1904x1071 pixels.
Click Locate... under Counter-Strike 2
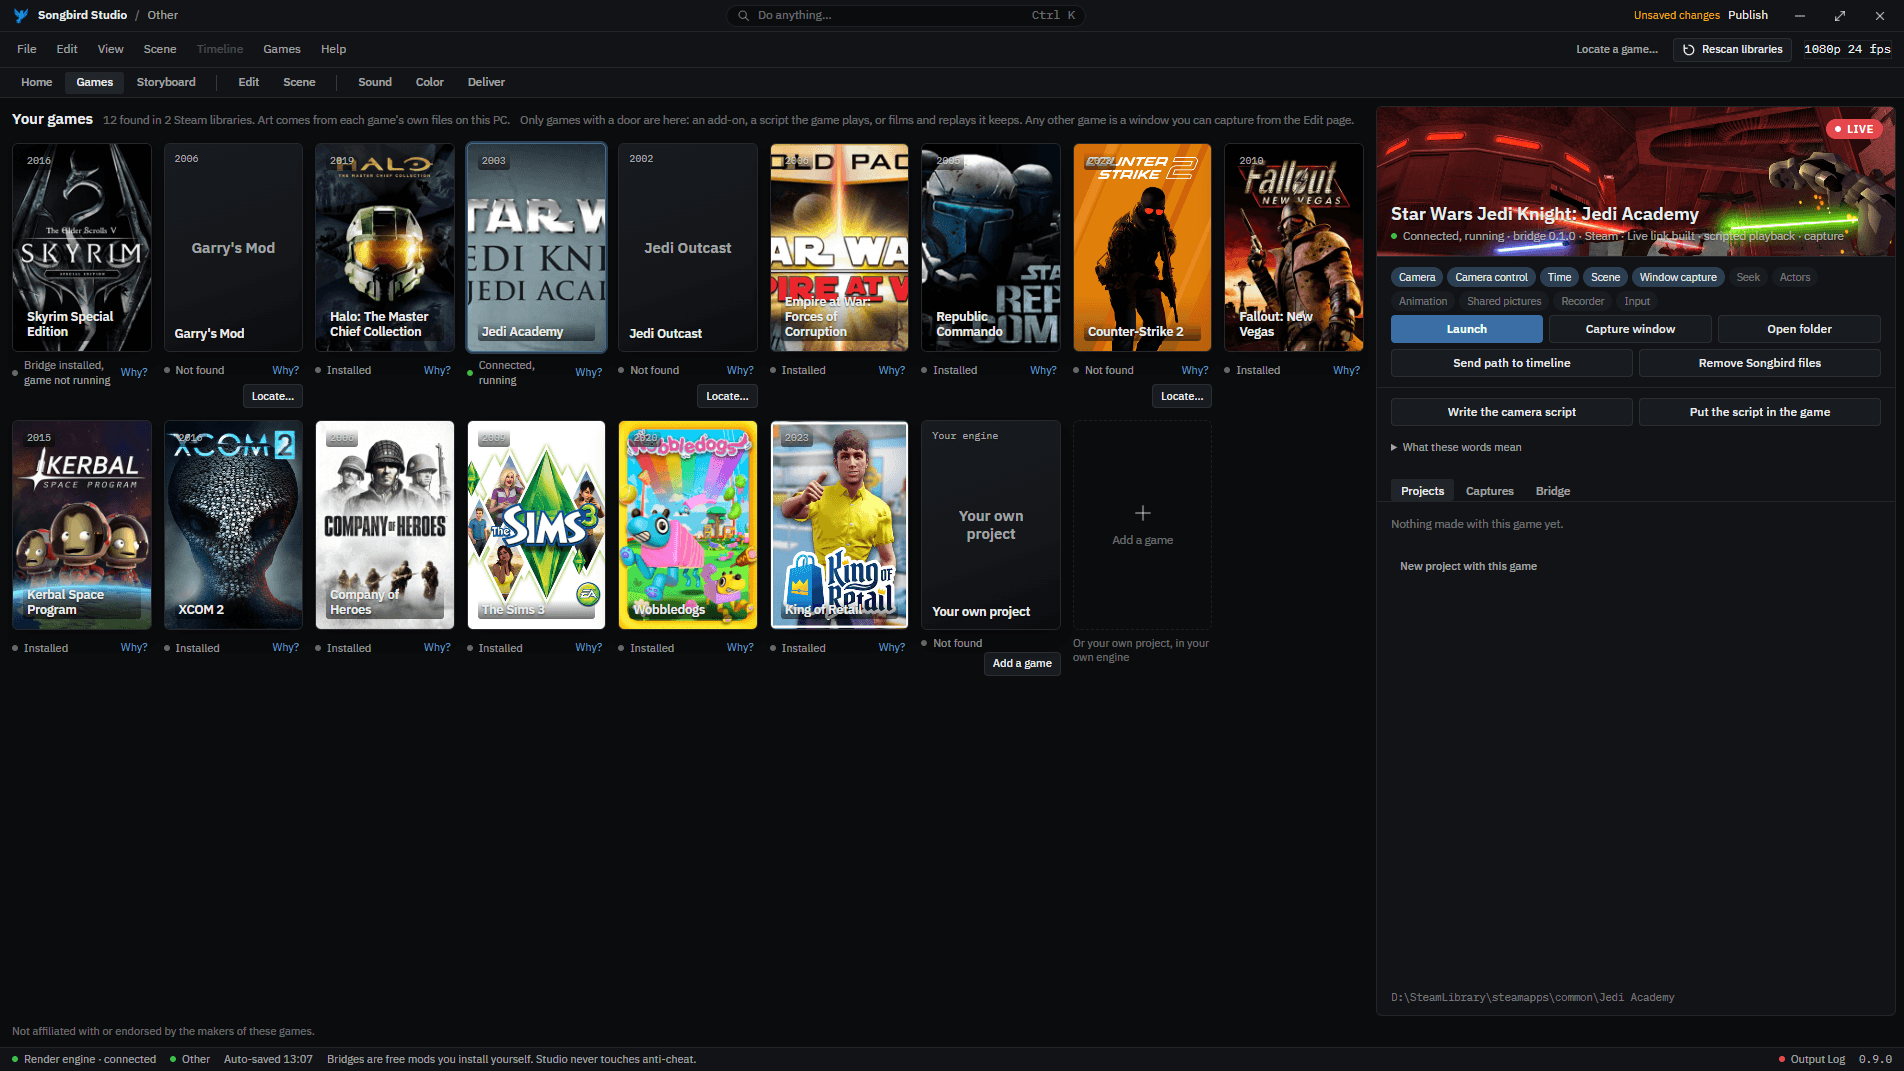(x=1182, y=396)
